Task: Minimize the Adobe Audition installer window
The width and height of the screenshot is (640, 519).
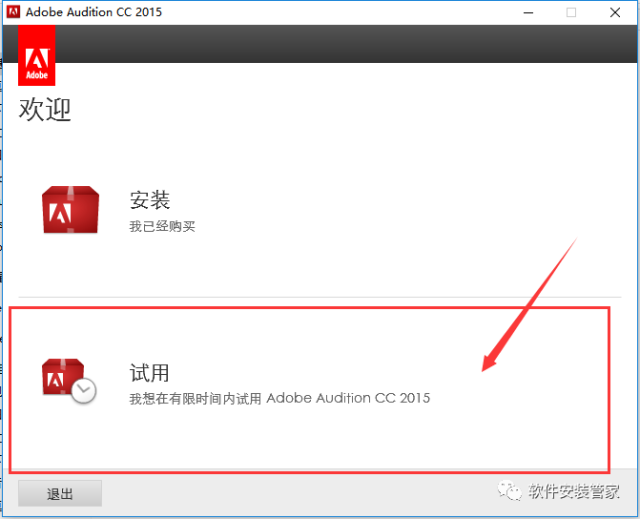Action: [x=527, y=12]
